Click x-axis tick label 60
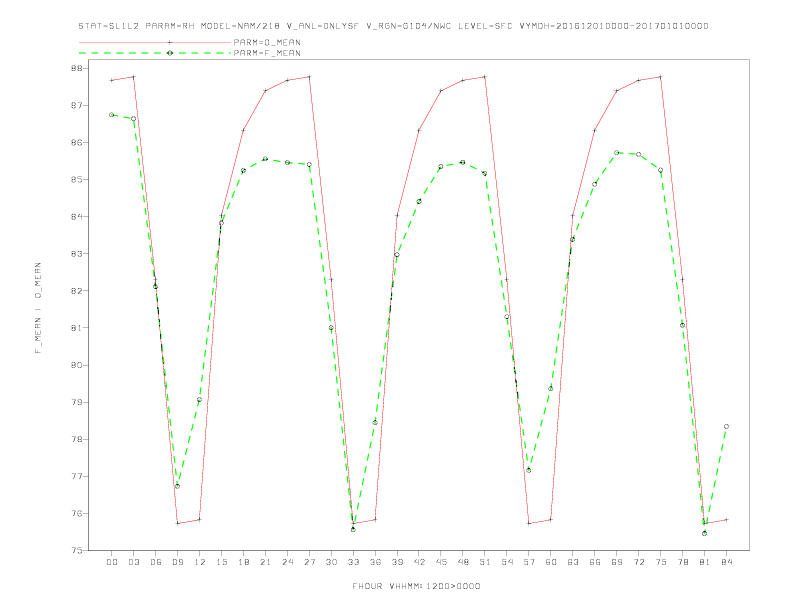This screenshot has width=792, height=612. [x=551, y=562]
